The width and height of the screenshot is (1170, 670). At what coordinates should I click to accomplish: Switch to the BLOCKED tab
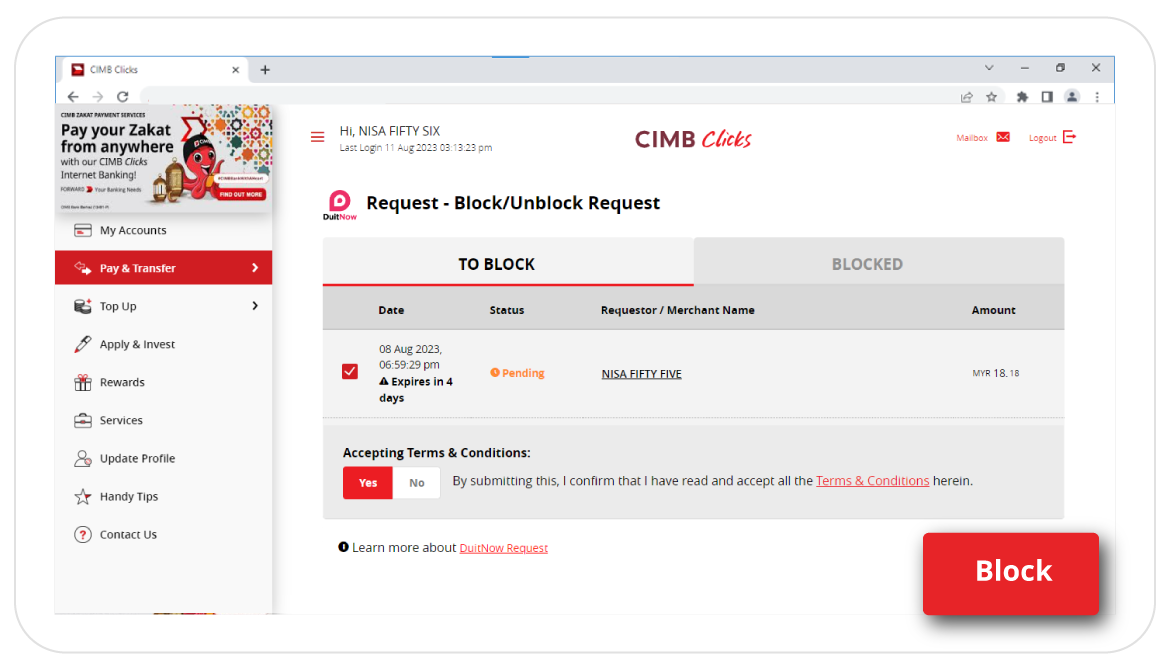pos(867,264)
